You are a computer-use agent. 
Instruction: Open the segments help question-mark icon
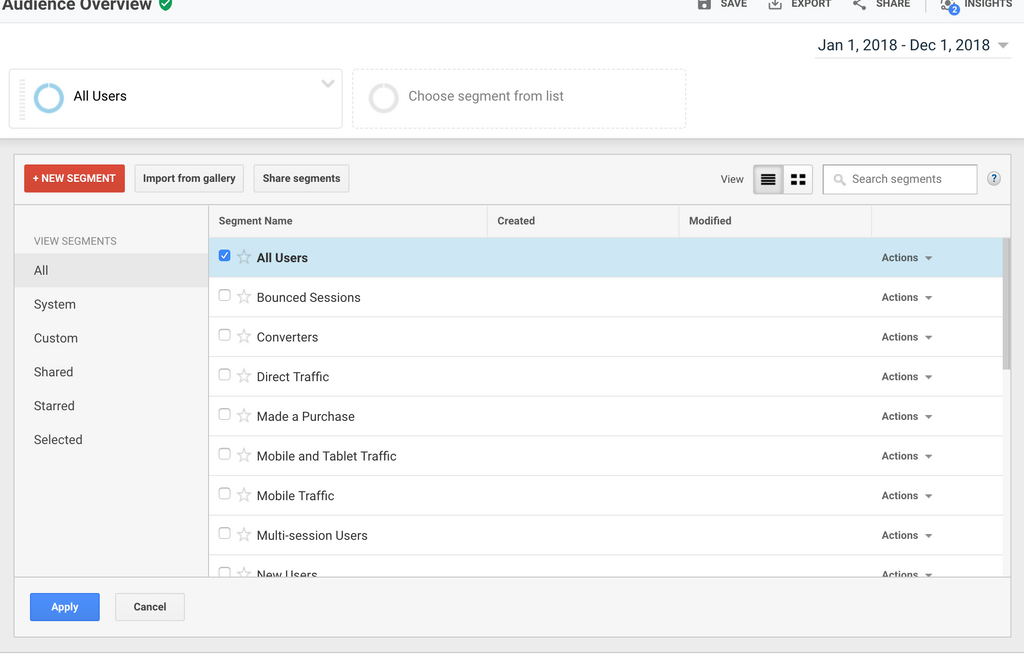point(993,179)
